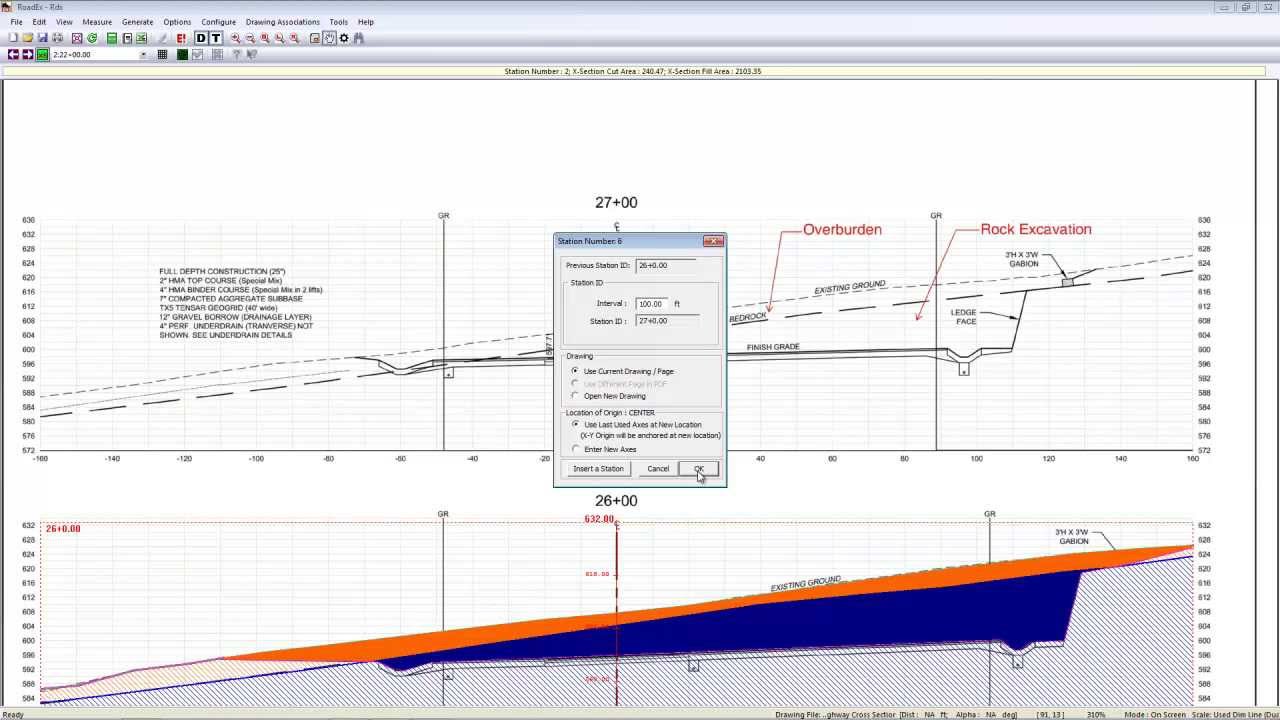1280x720 pixels.
Task: Click the binoculars find icon
Action: point(359,38)
